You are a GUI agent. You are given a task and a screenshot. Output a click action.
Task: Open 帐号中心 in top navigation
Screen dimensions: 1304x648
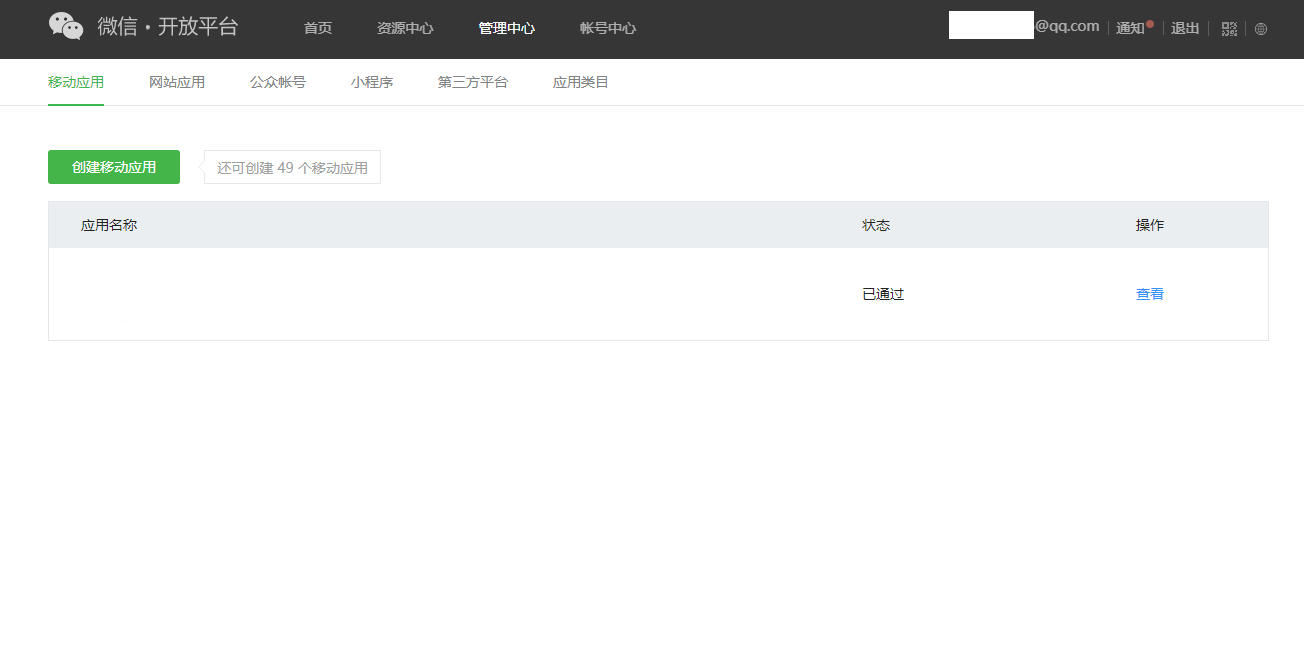tap(607, 28)
